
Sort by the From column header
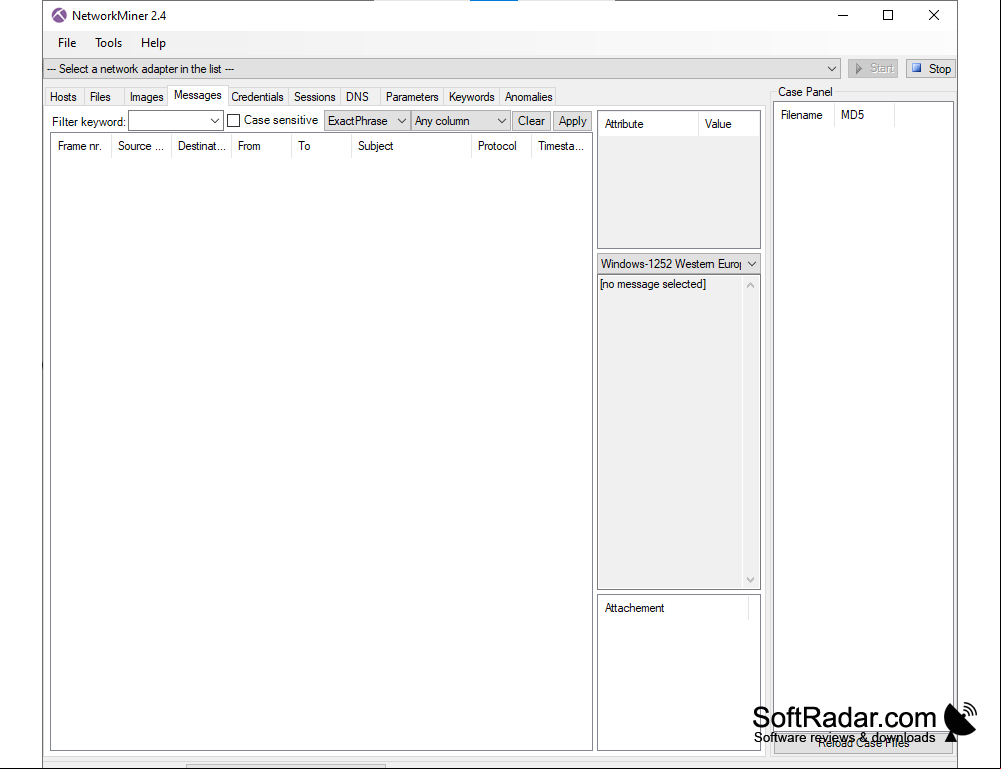pos(261,146)
